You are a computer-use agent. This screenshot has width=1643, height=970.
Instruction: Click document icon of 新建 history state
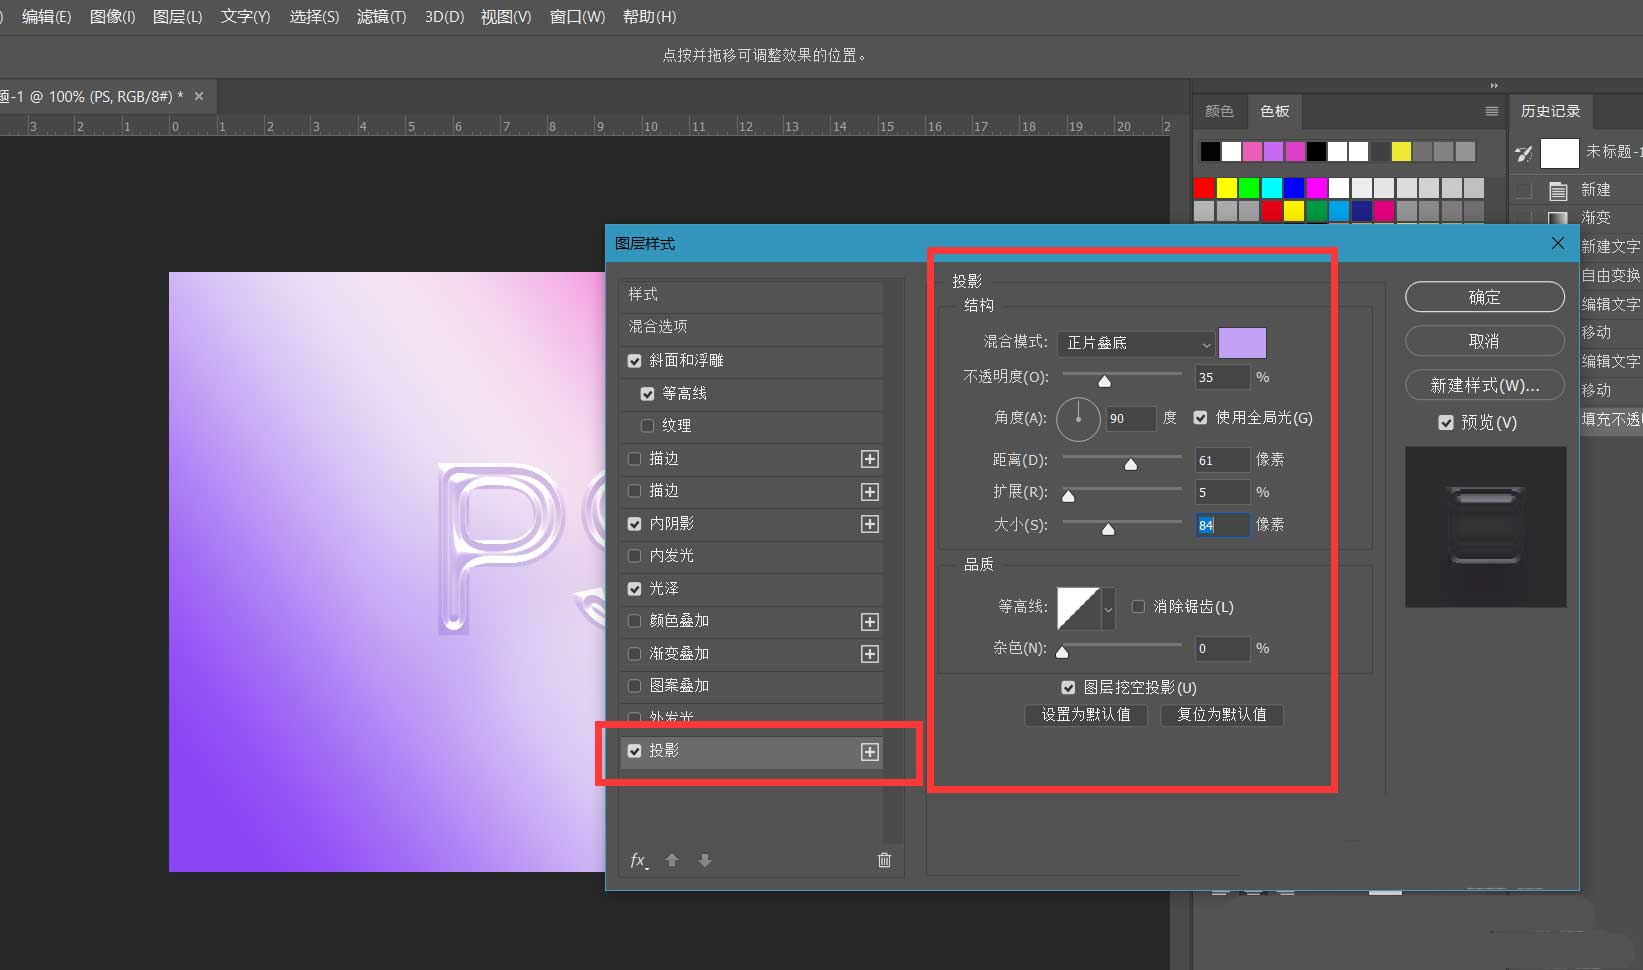pyautogui.click(x=1558, y=190)
